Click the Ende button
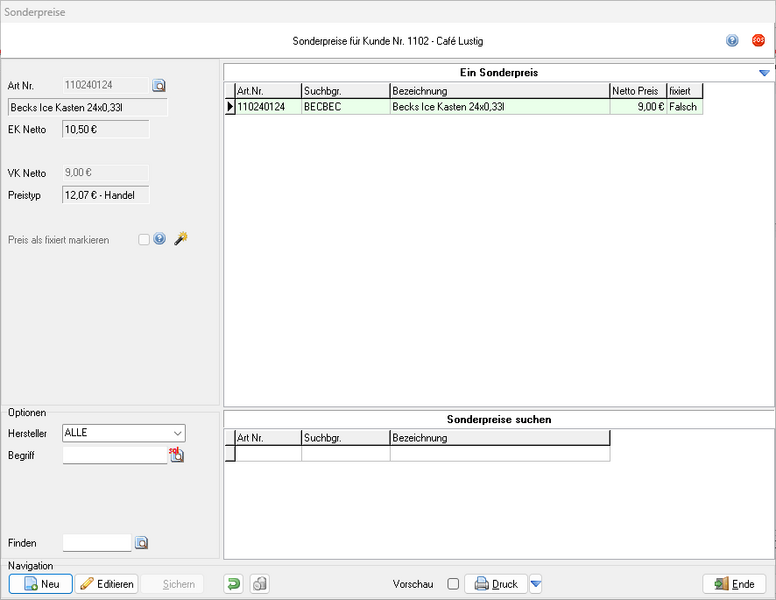This screenshot has height=600, width=776. (x=734, y=584)
